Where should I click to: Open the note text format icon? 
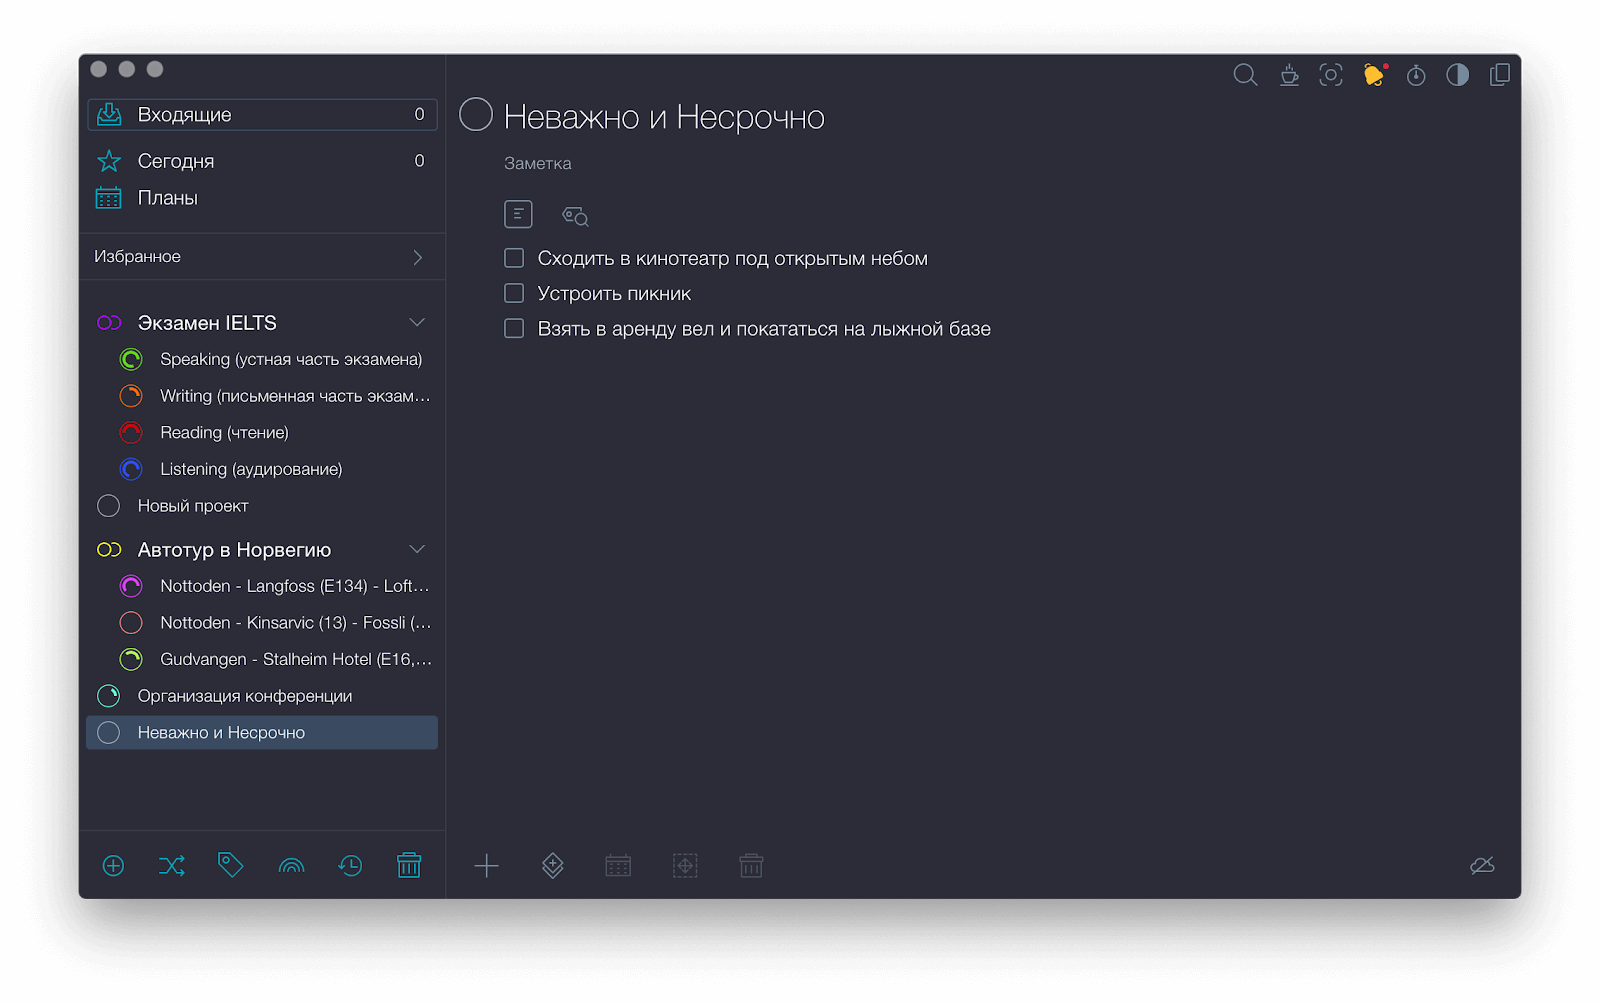(518, 214)
